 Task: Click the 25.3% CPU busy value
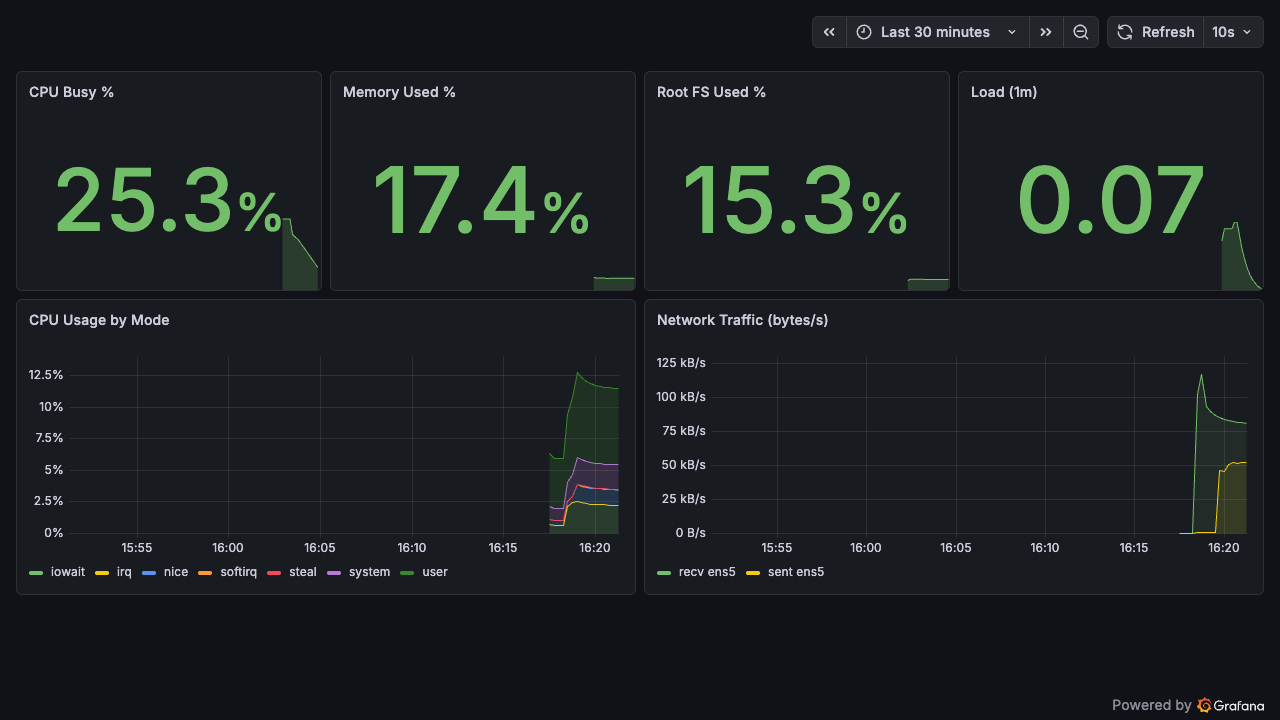tap(168, 202)
